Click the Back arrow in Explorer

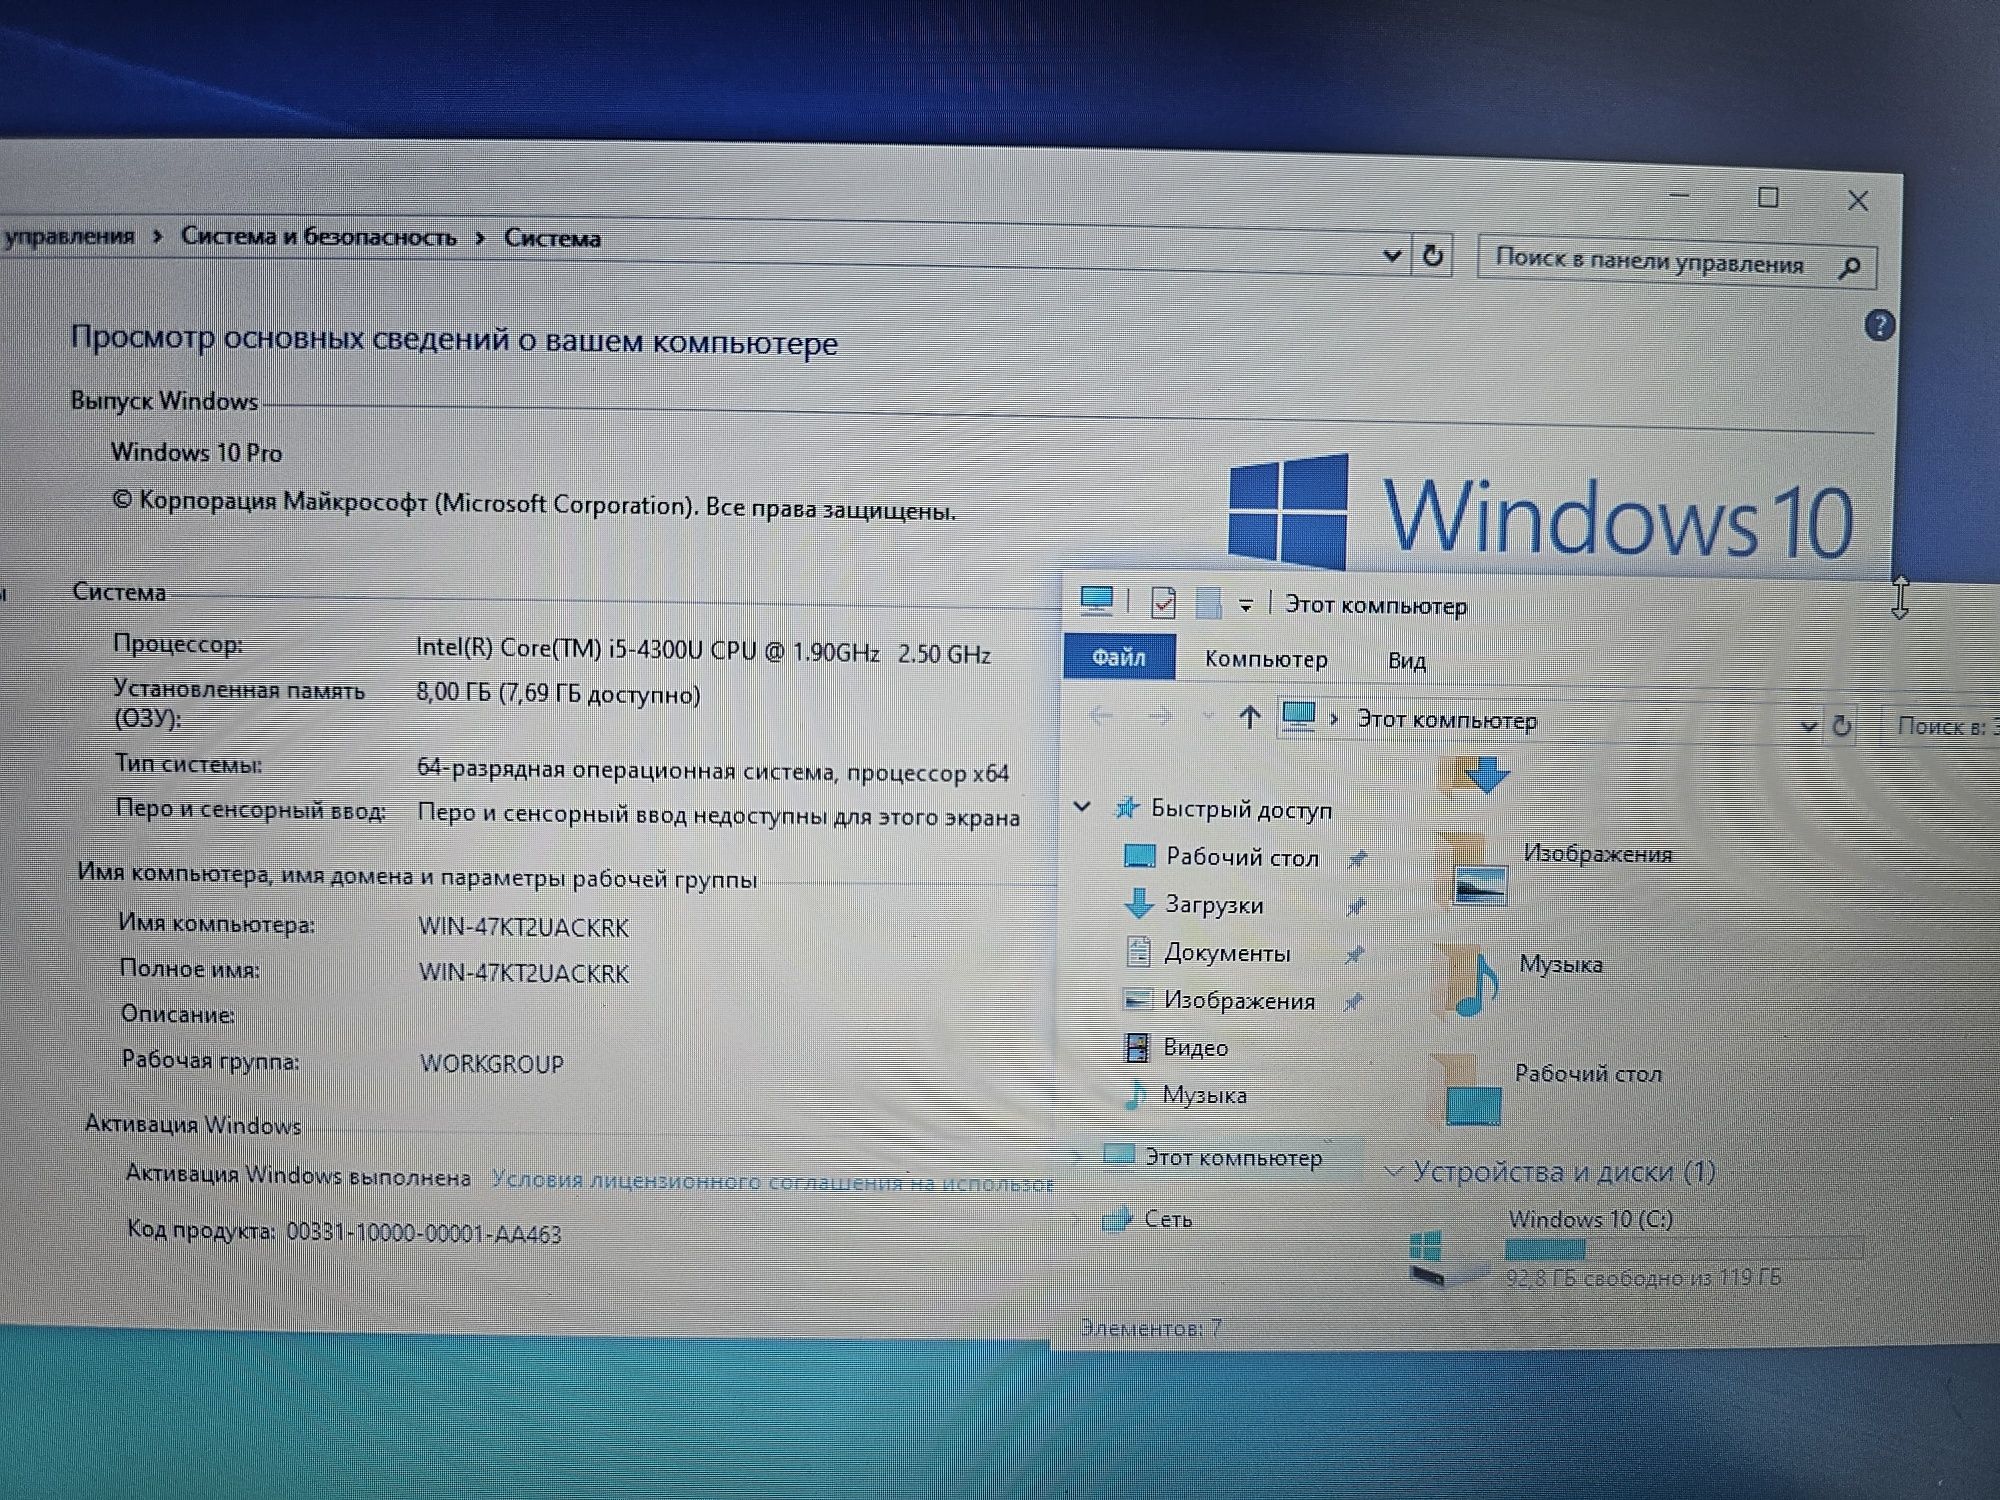tap(1101, 716)
